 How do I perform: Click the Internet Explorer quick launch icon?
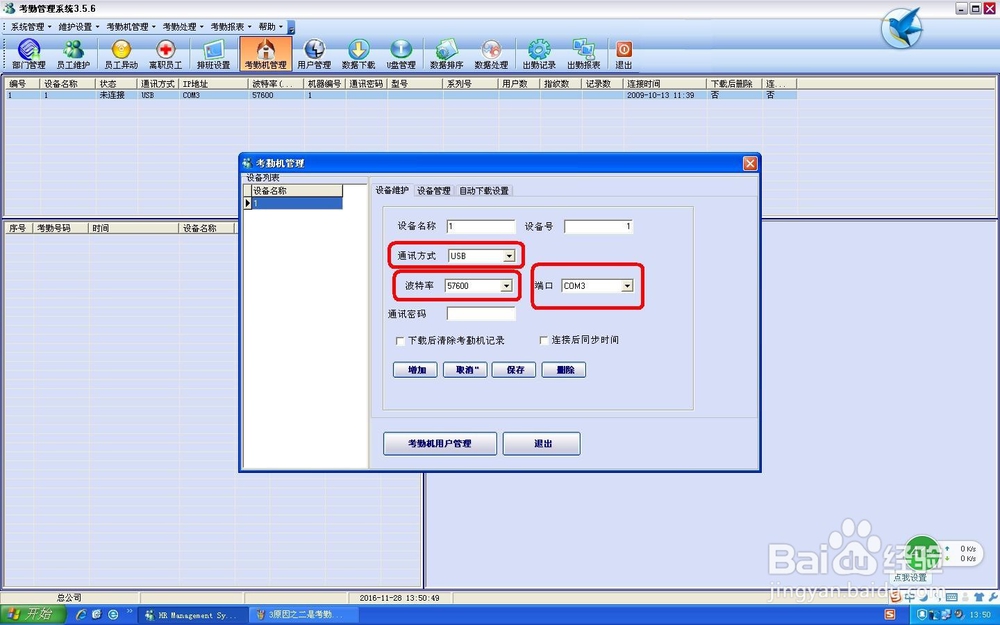point(81,615)
